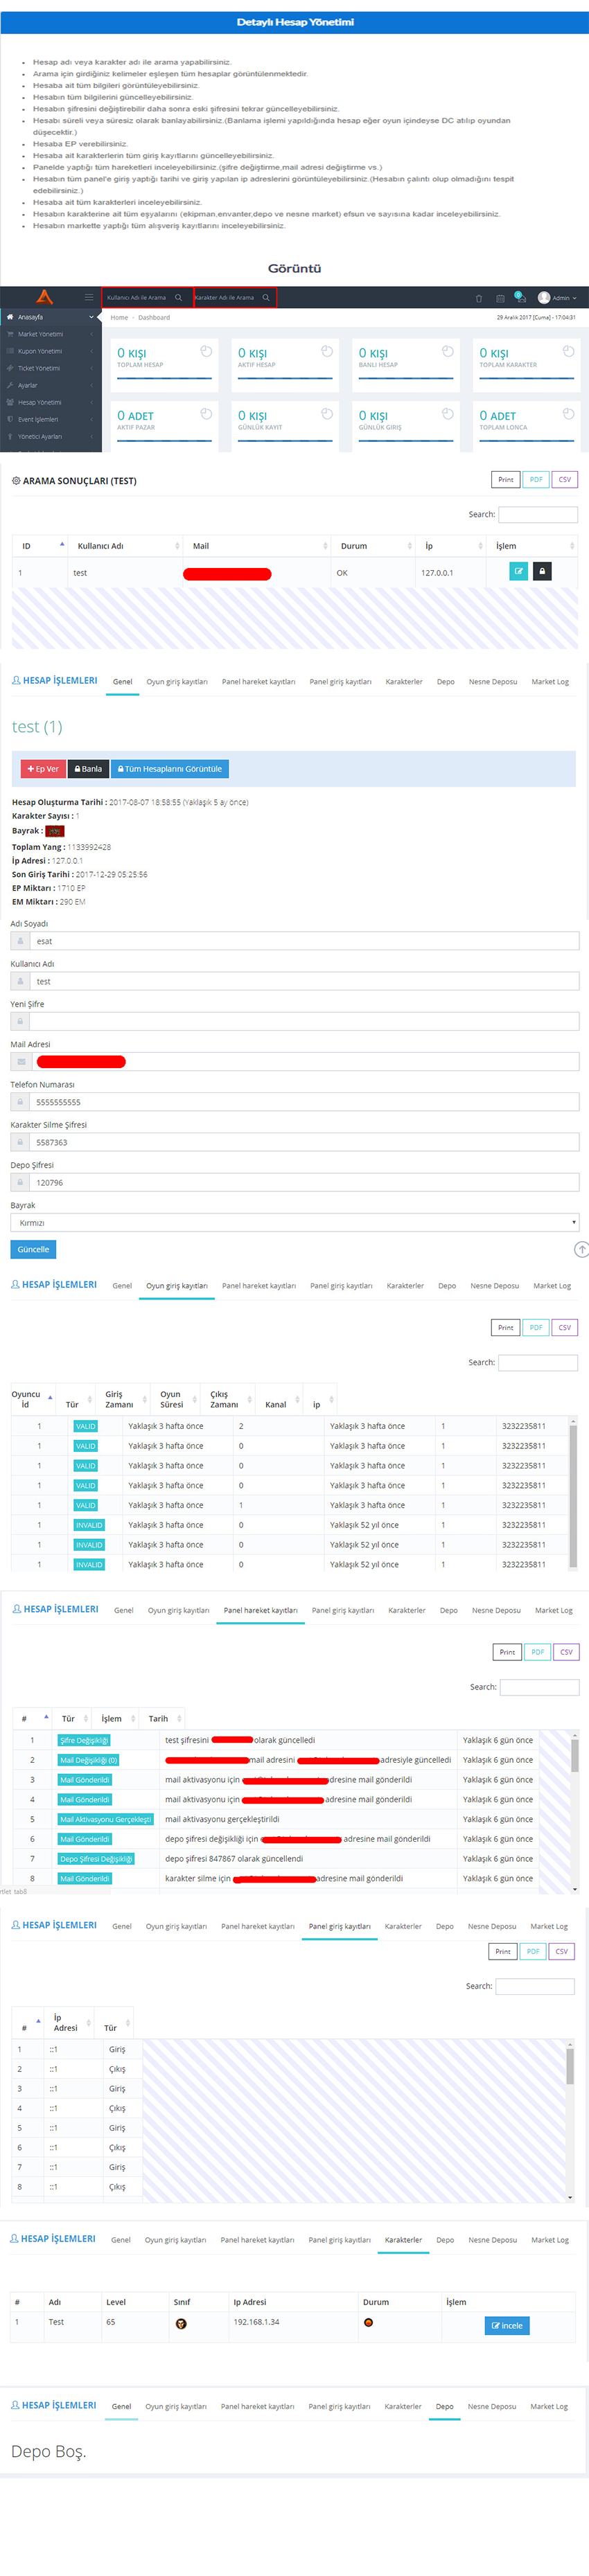Click teal edit icon in test user row
Image resolution: width=589 pixels, height=2576 pixels.
pyautogui.click(x=518, y=571)
